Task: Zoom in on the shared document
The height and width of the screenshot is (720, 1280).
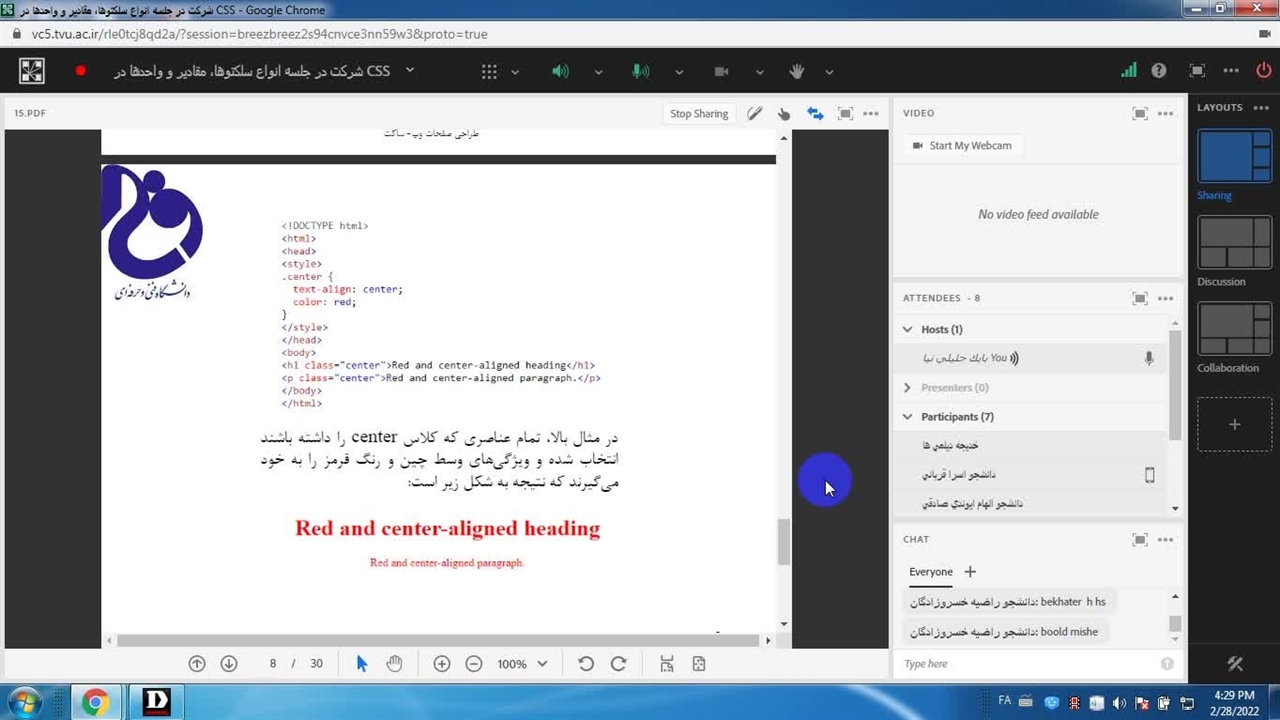Action: 442,664
